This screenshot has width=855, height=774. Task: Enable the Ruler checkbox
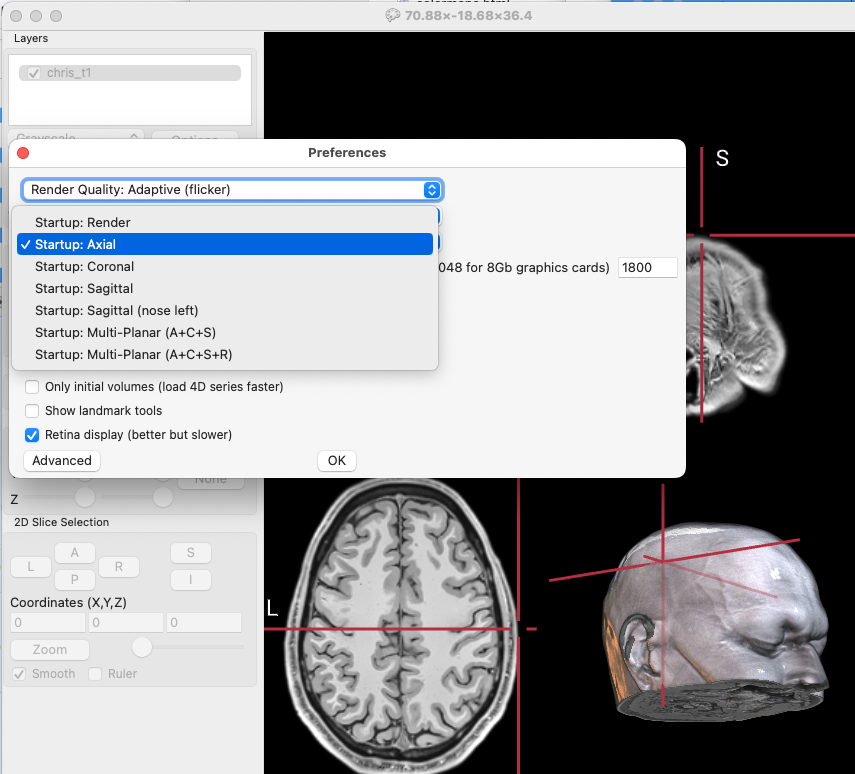pyautogui.click(x=96, y=674)
